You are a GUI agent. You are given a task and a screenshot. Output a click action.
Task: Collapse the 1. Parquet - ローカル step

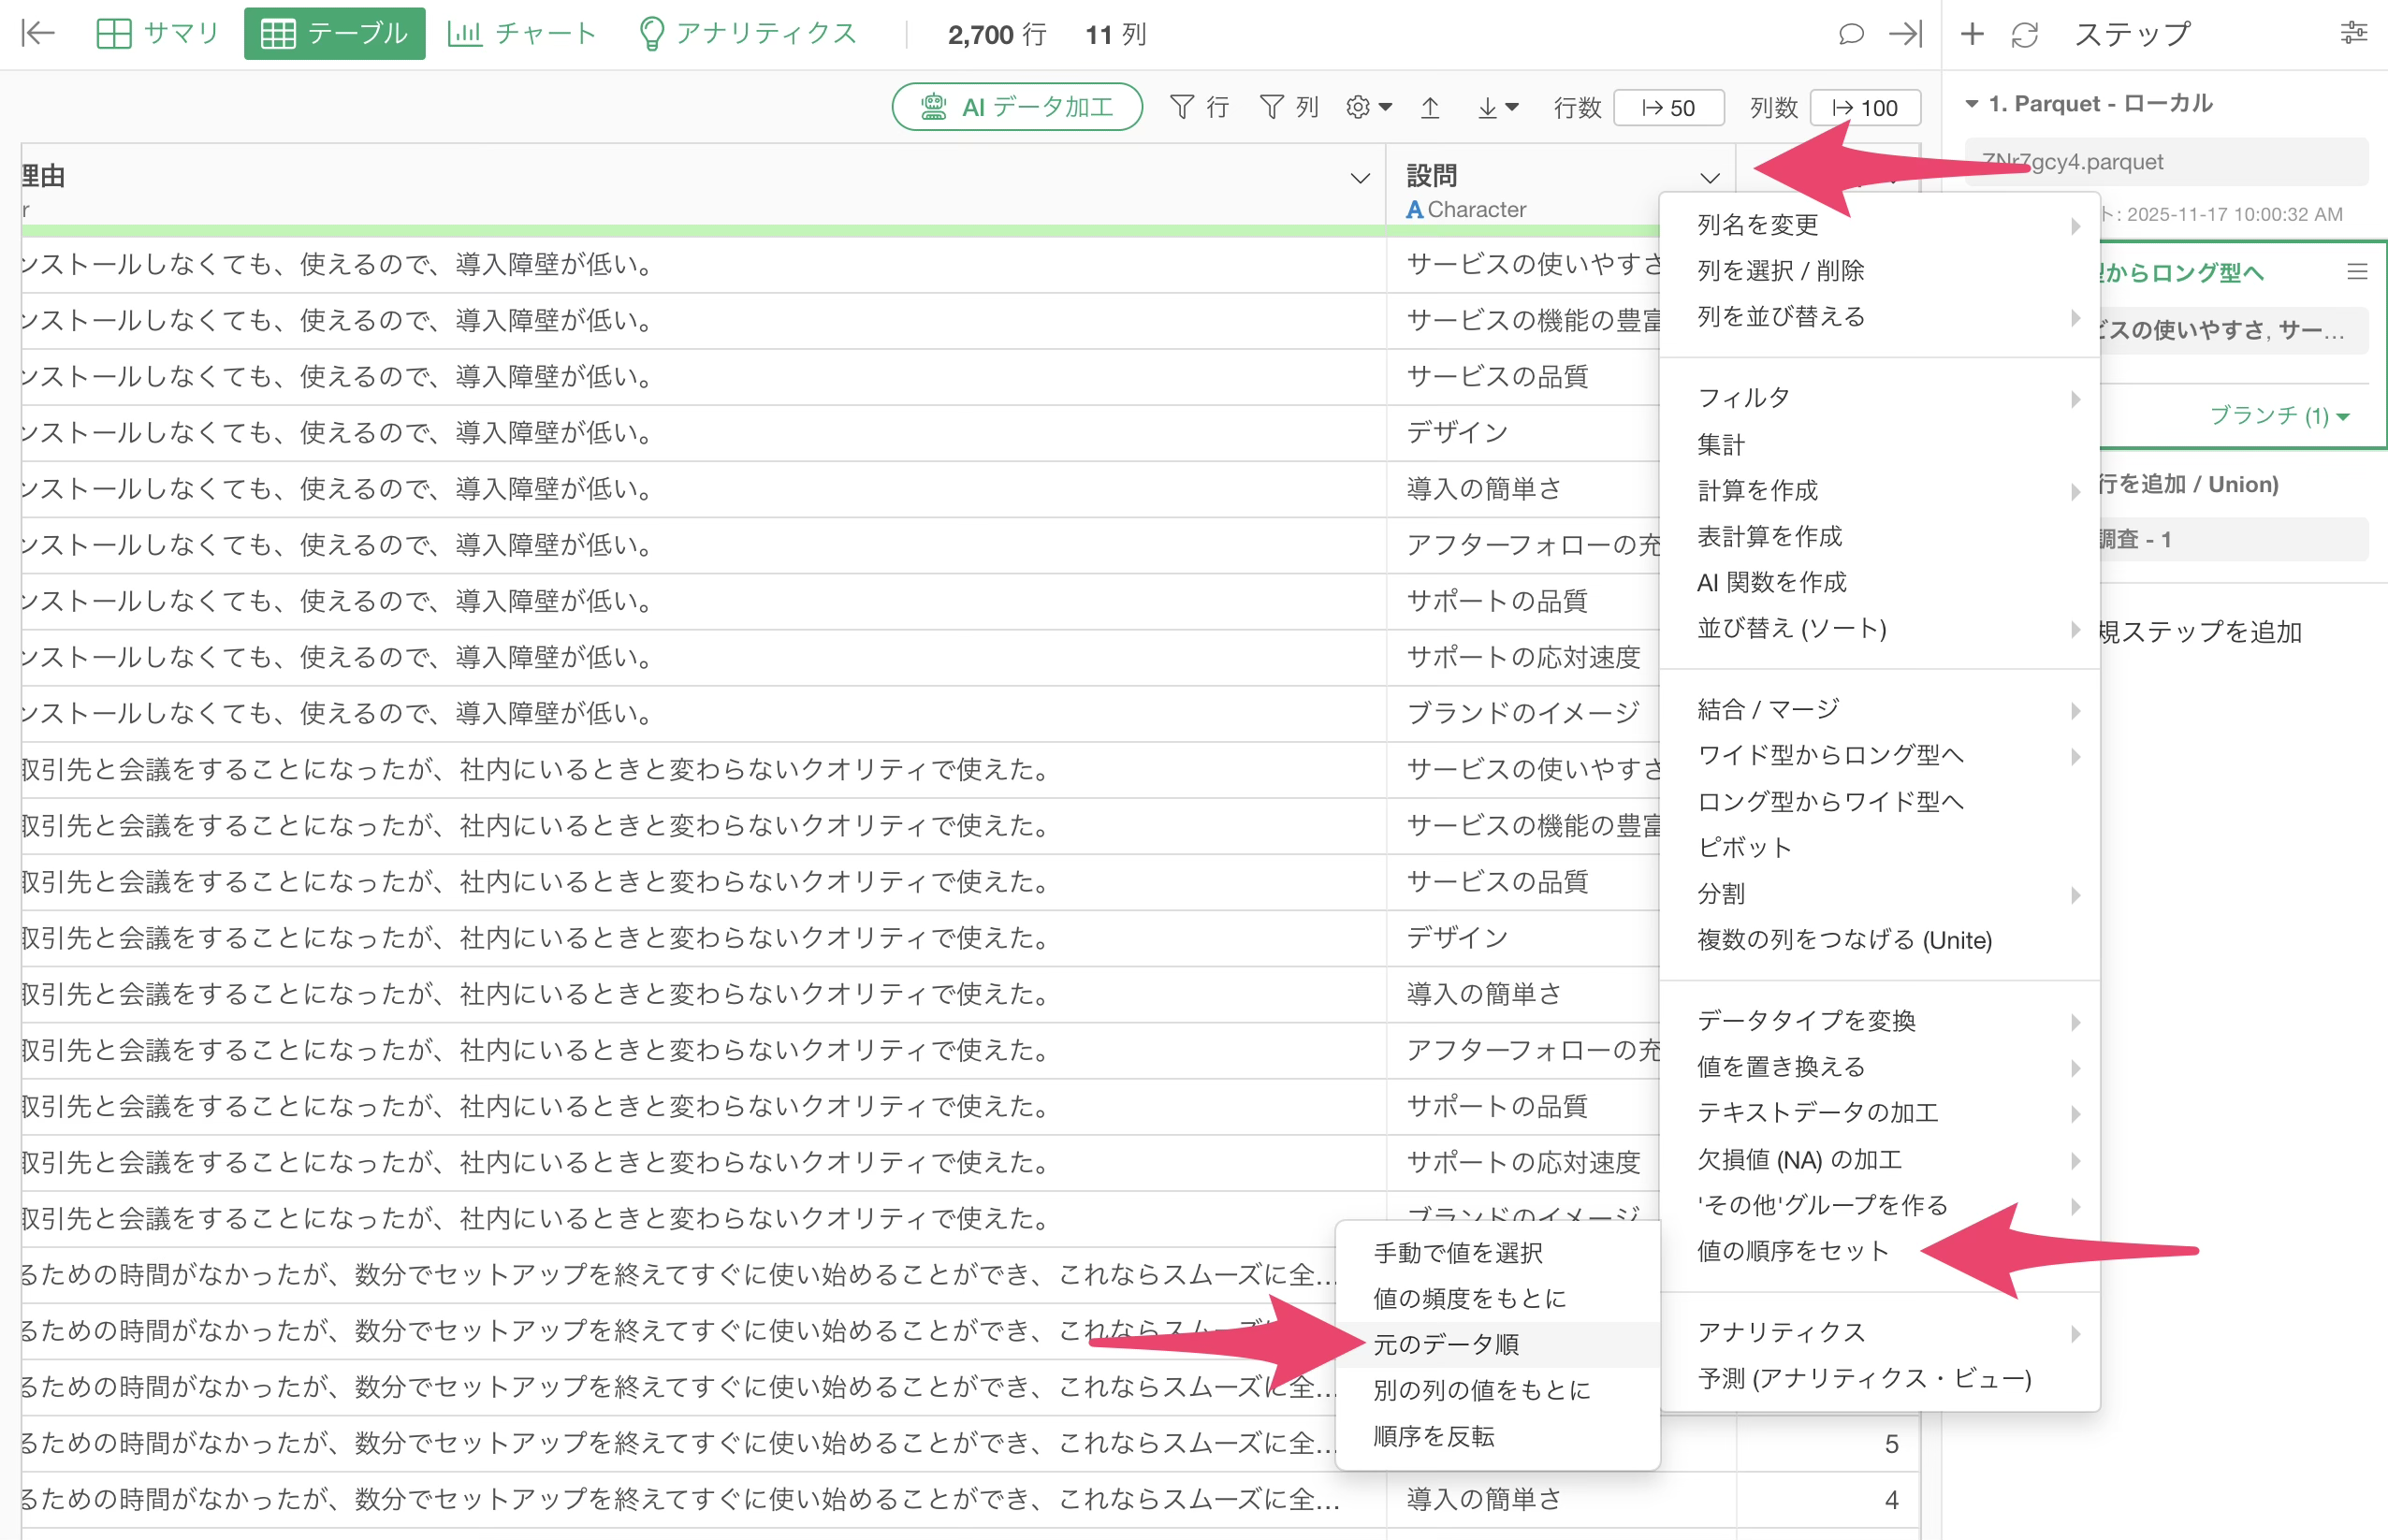[x=1972, y=104]
